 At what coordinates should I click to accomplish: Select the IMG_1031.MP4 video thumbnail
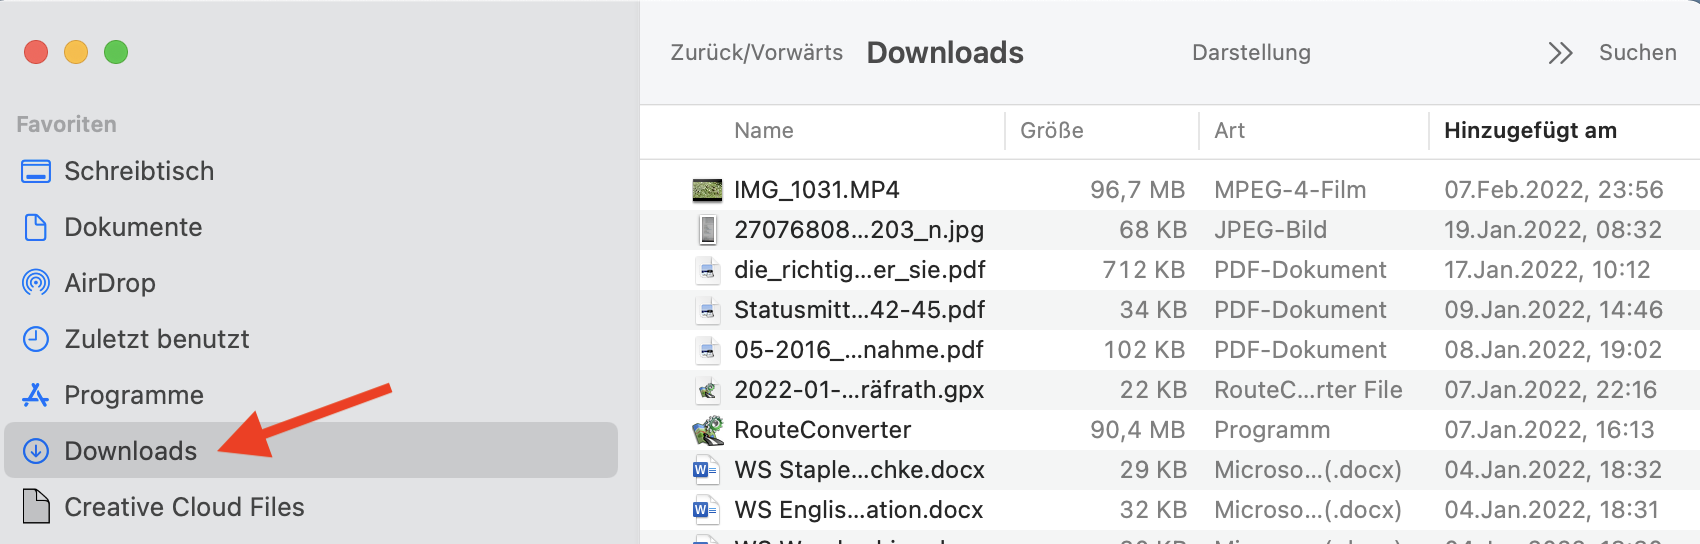tap(708, 190)
